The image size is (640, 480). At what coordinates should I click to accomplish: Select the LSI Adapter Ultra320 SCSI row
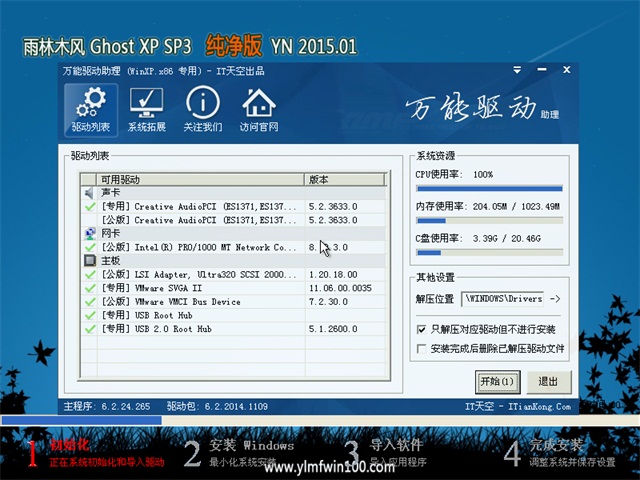tap(198, 273)
